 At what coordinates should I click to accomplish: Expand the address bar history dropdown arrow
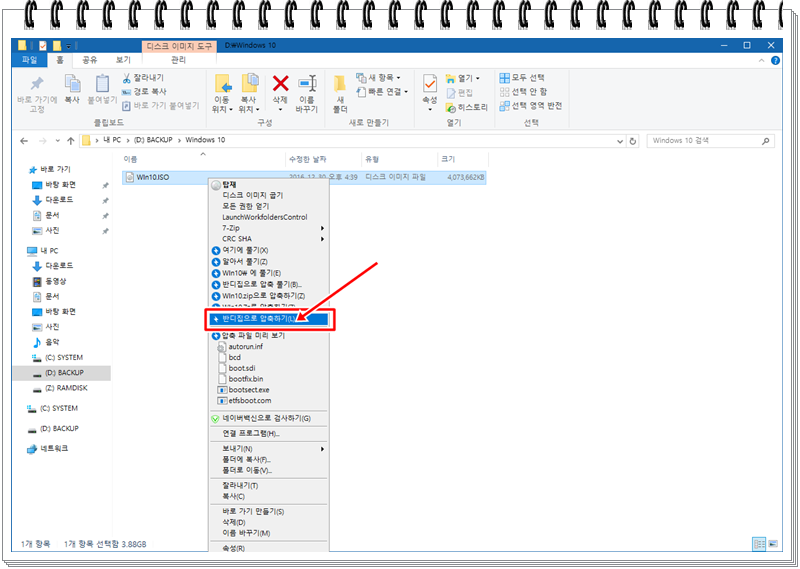(x=620, y=141)
